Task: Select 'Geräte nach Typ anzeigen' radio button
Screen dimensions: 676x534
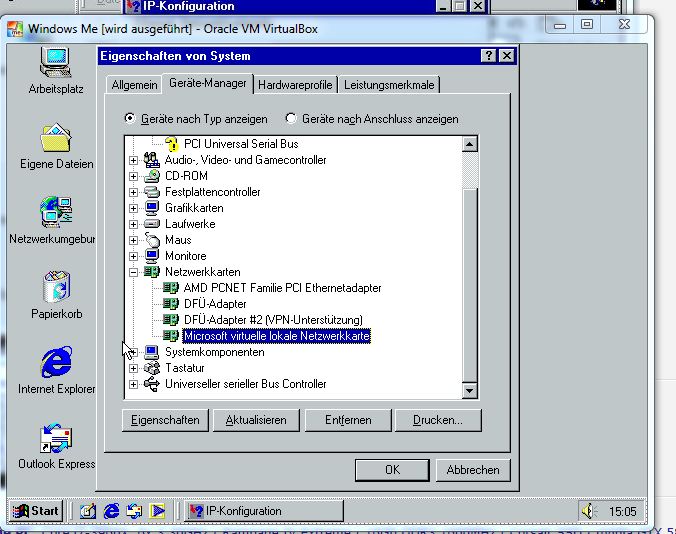Action: pyautogui.click(x=130, y=118)
